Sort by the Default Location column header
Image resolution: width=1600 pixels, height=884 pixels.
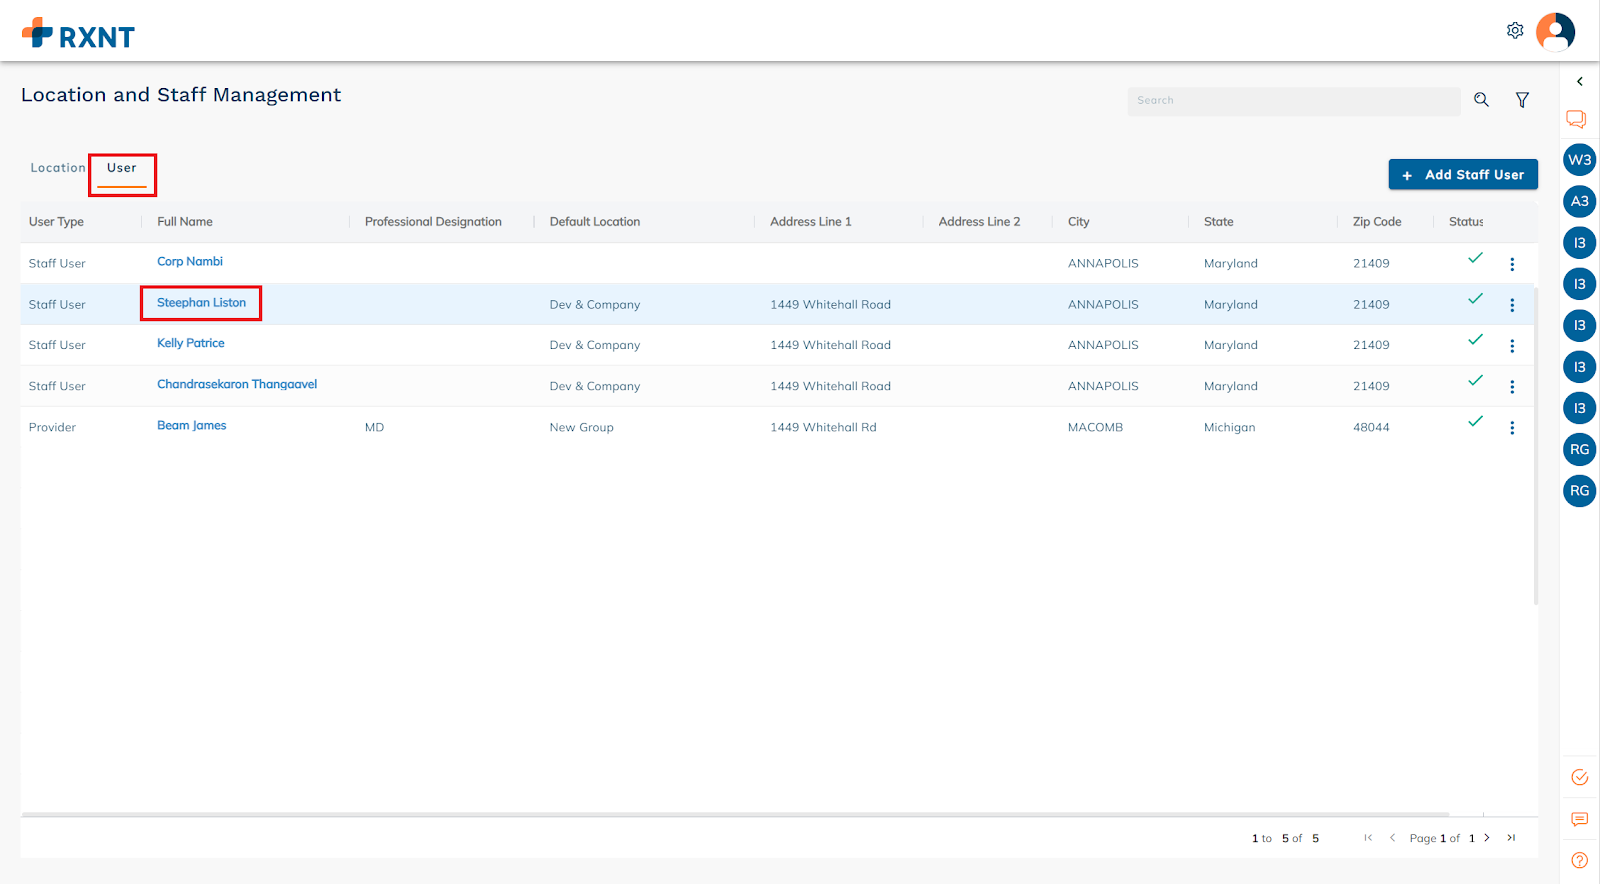(x=595, y=222)
